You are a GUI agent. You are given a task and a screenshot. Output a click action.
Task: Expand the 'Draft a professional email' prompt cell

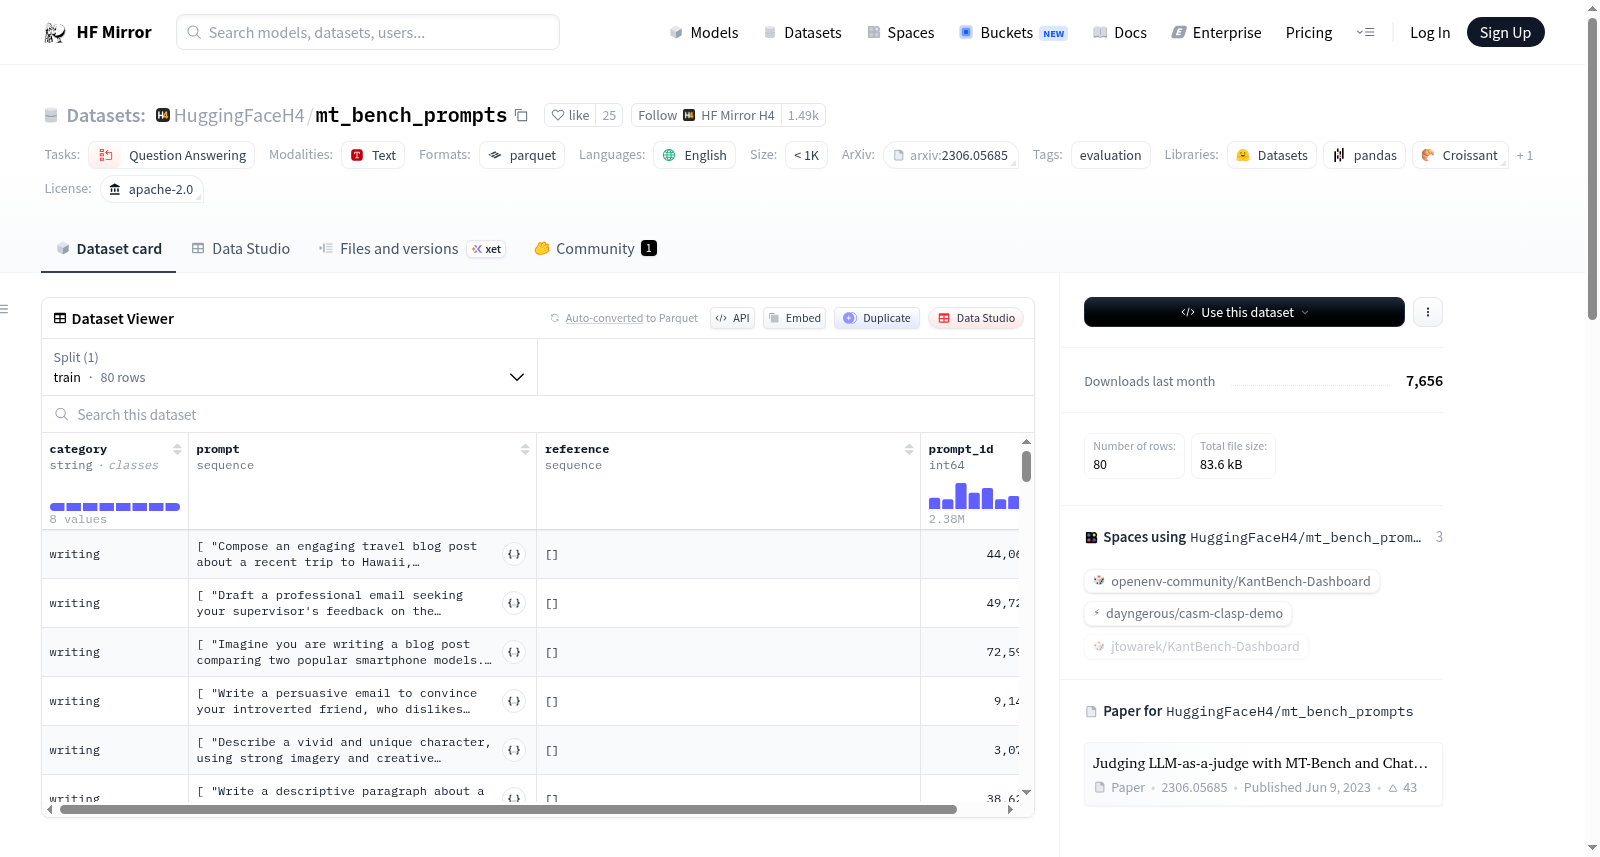coord(514,603)
